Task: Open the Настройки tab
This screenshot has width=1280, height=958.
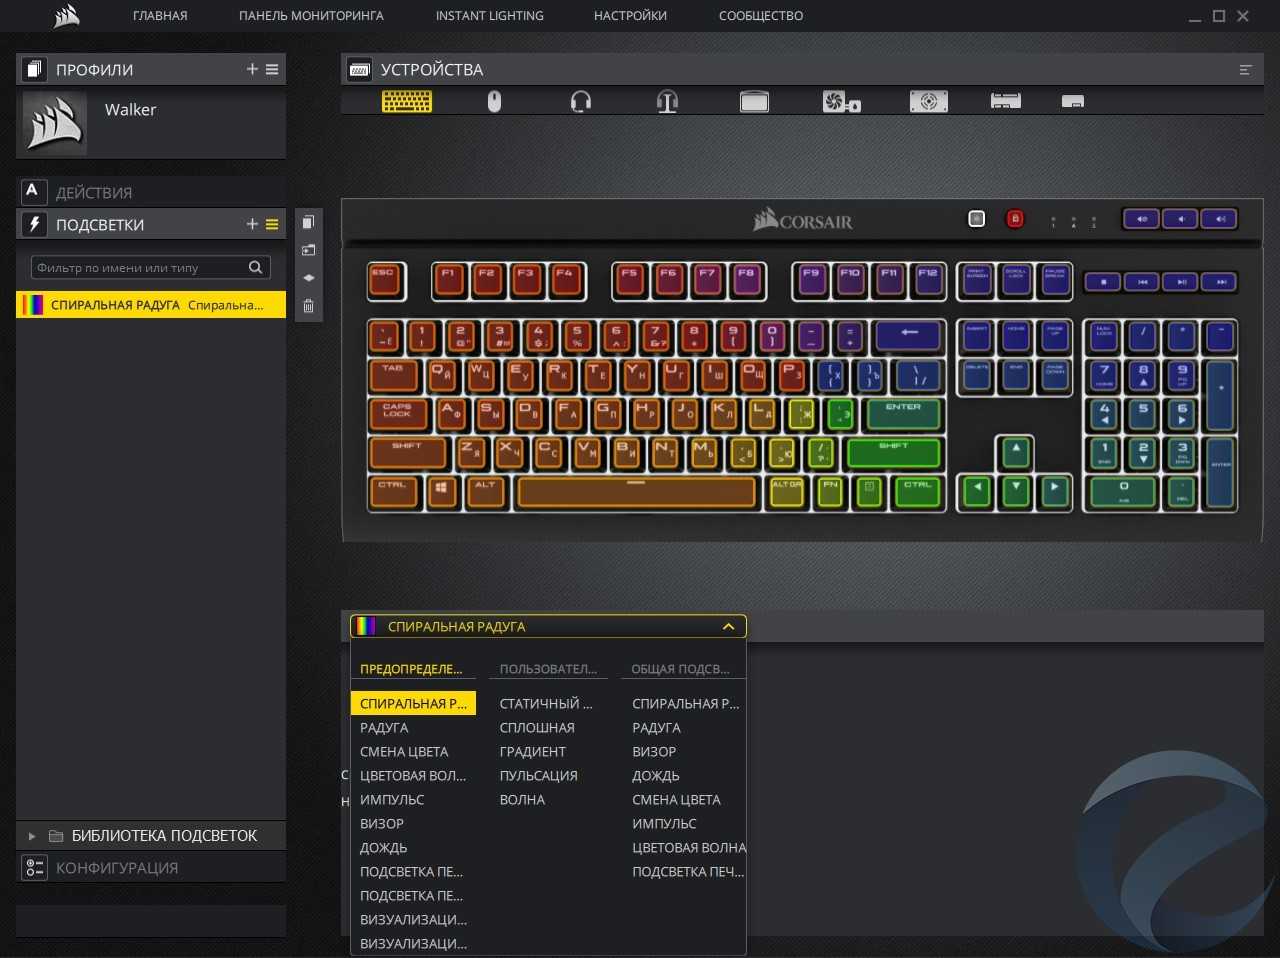Action: pos(630,16)
